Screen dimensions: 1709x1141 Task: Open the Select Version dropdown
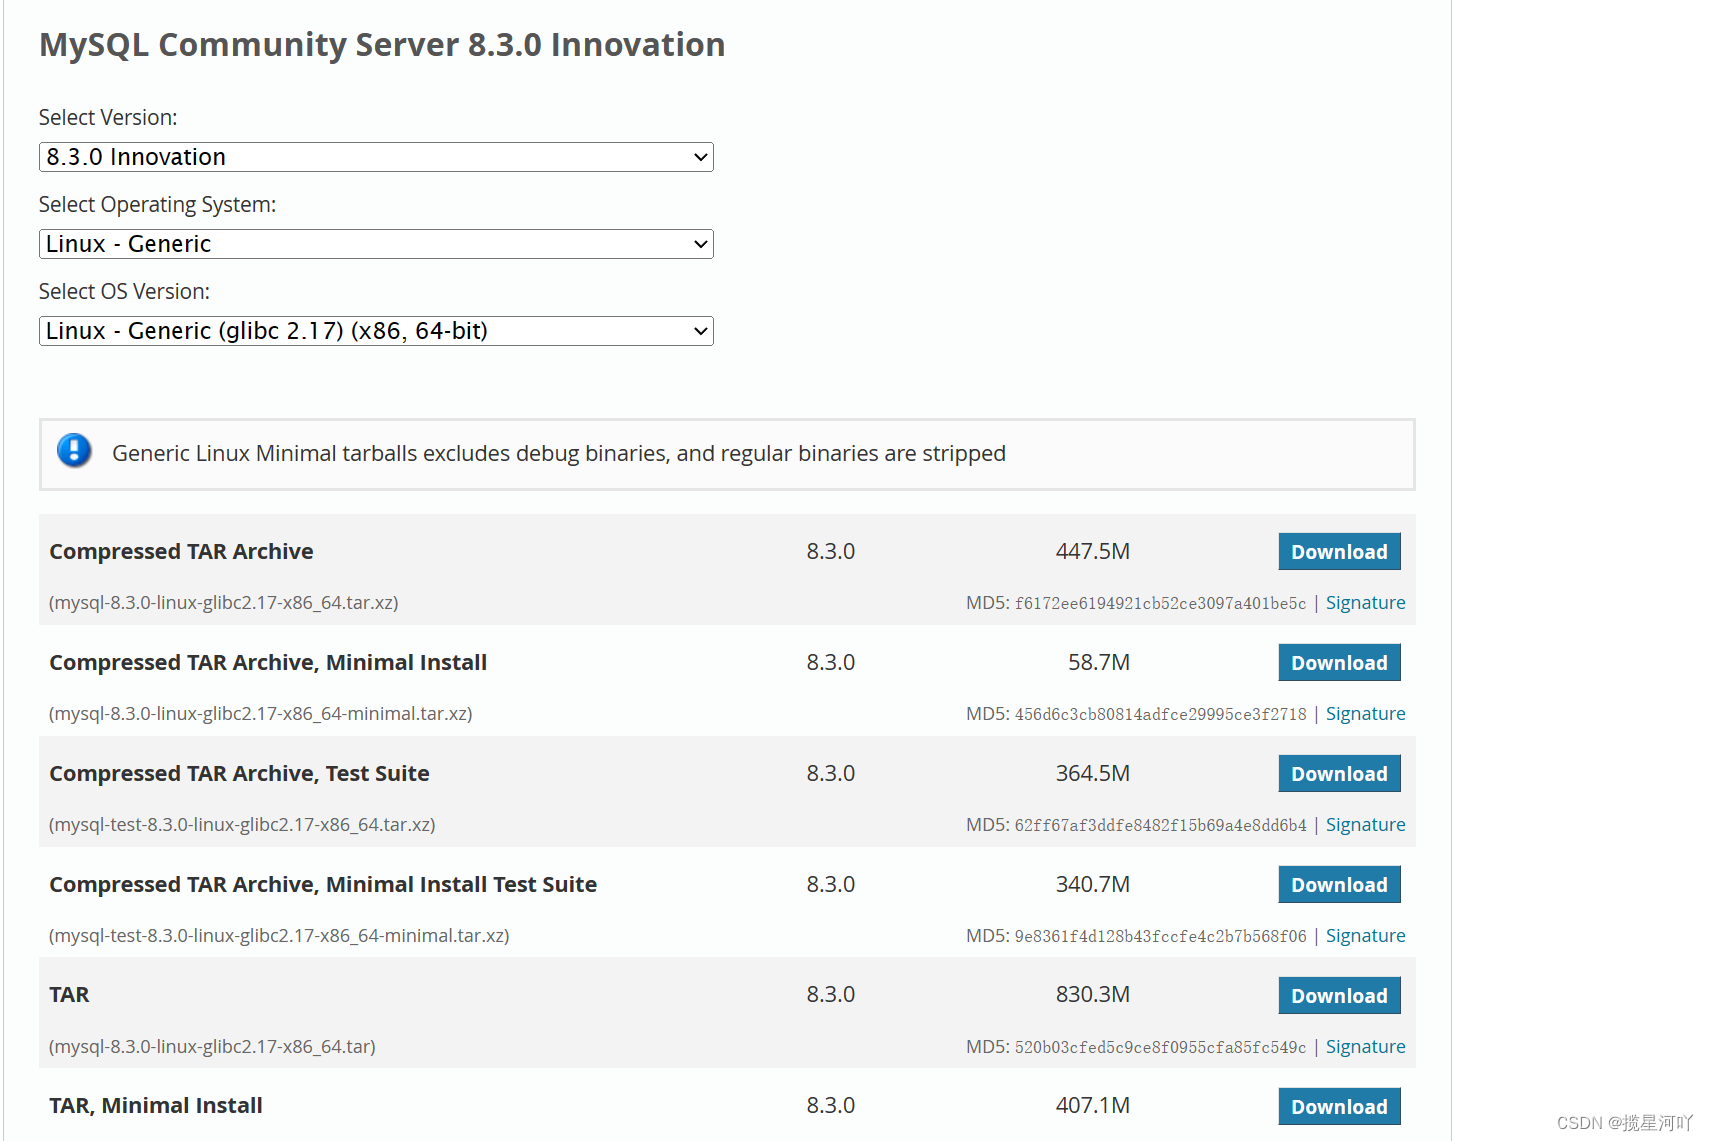click(376, 157)
